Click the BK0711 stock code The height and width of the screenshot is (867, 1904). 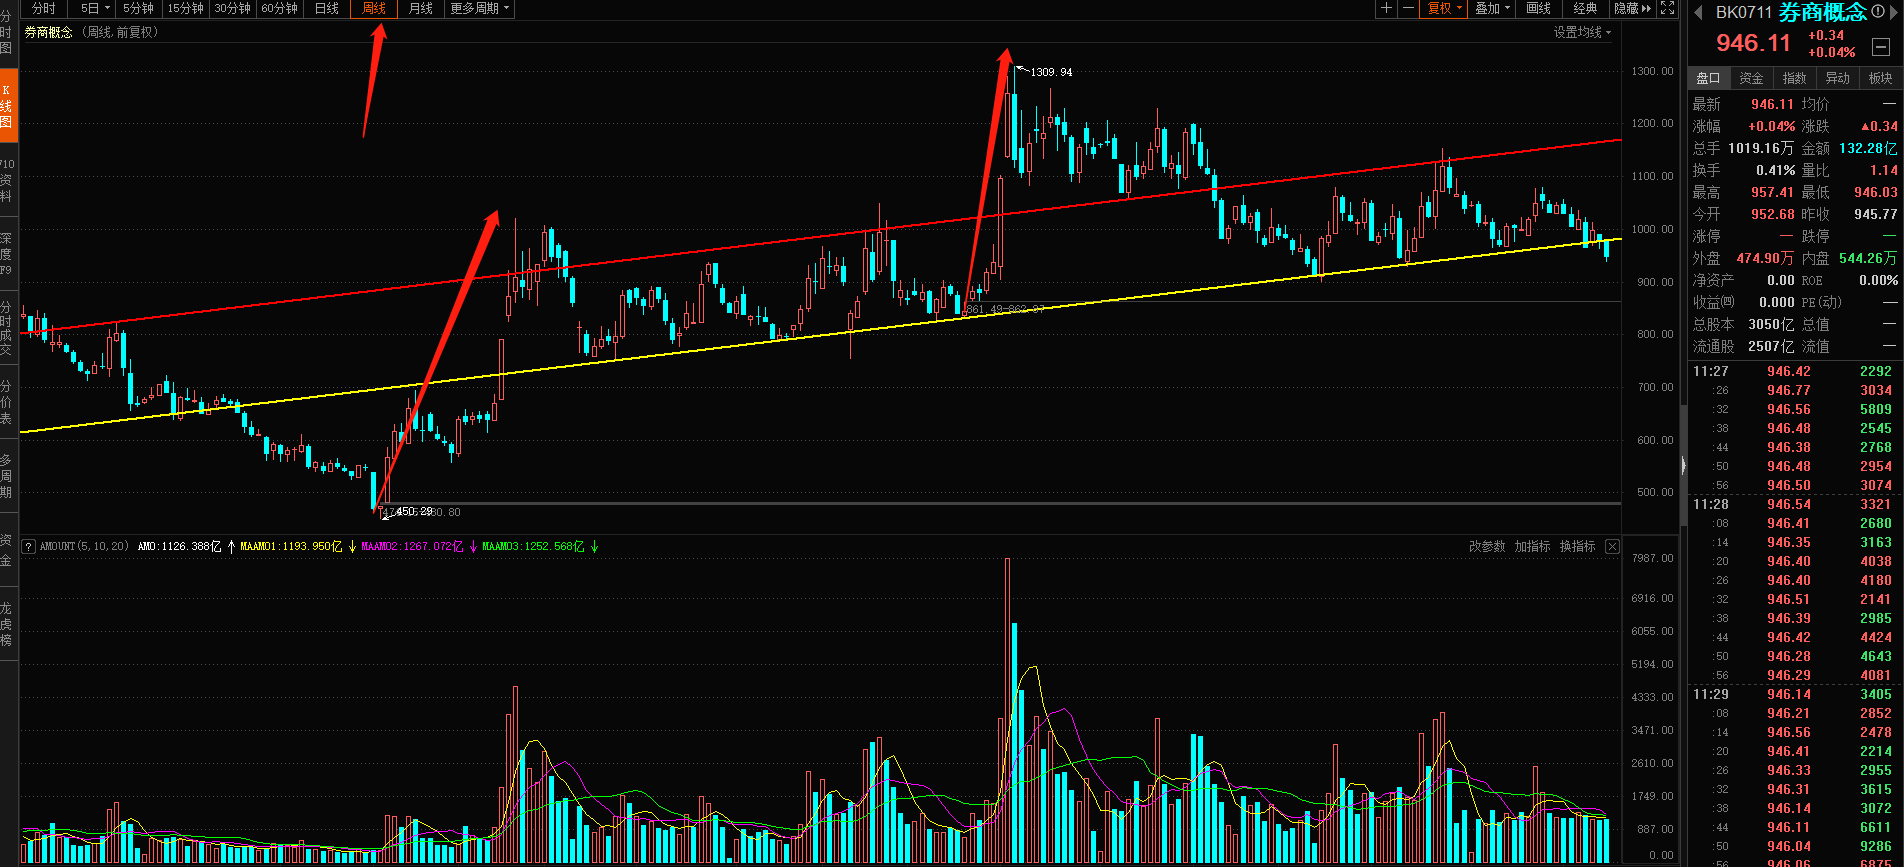pos(1744,13)
